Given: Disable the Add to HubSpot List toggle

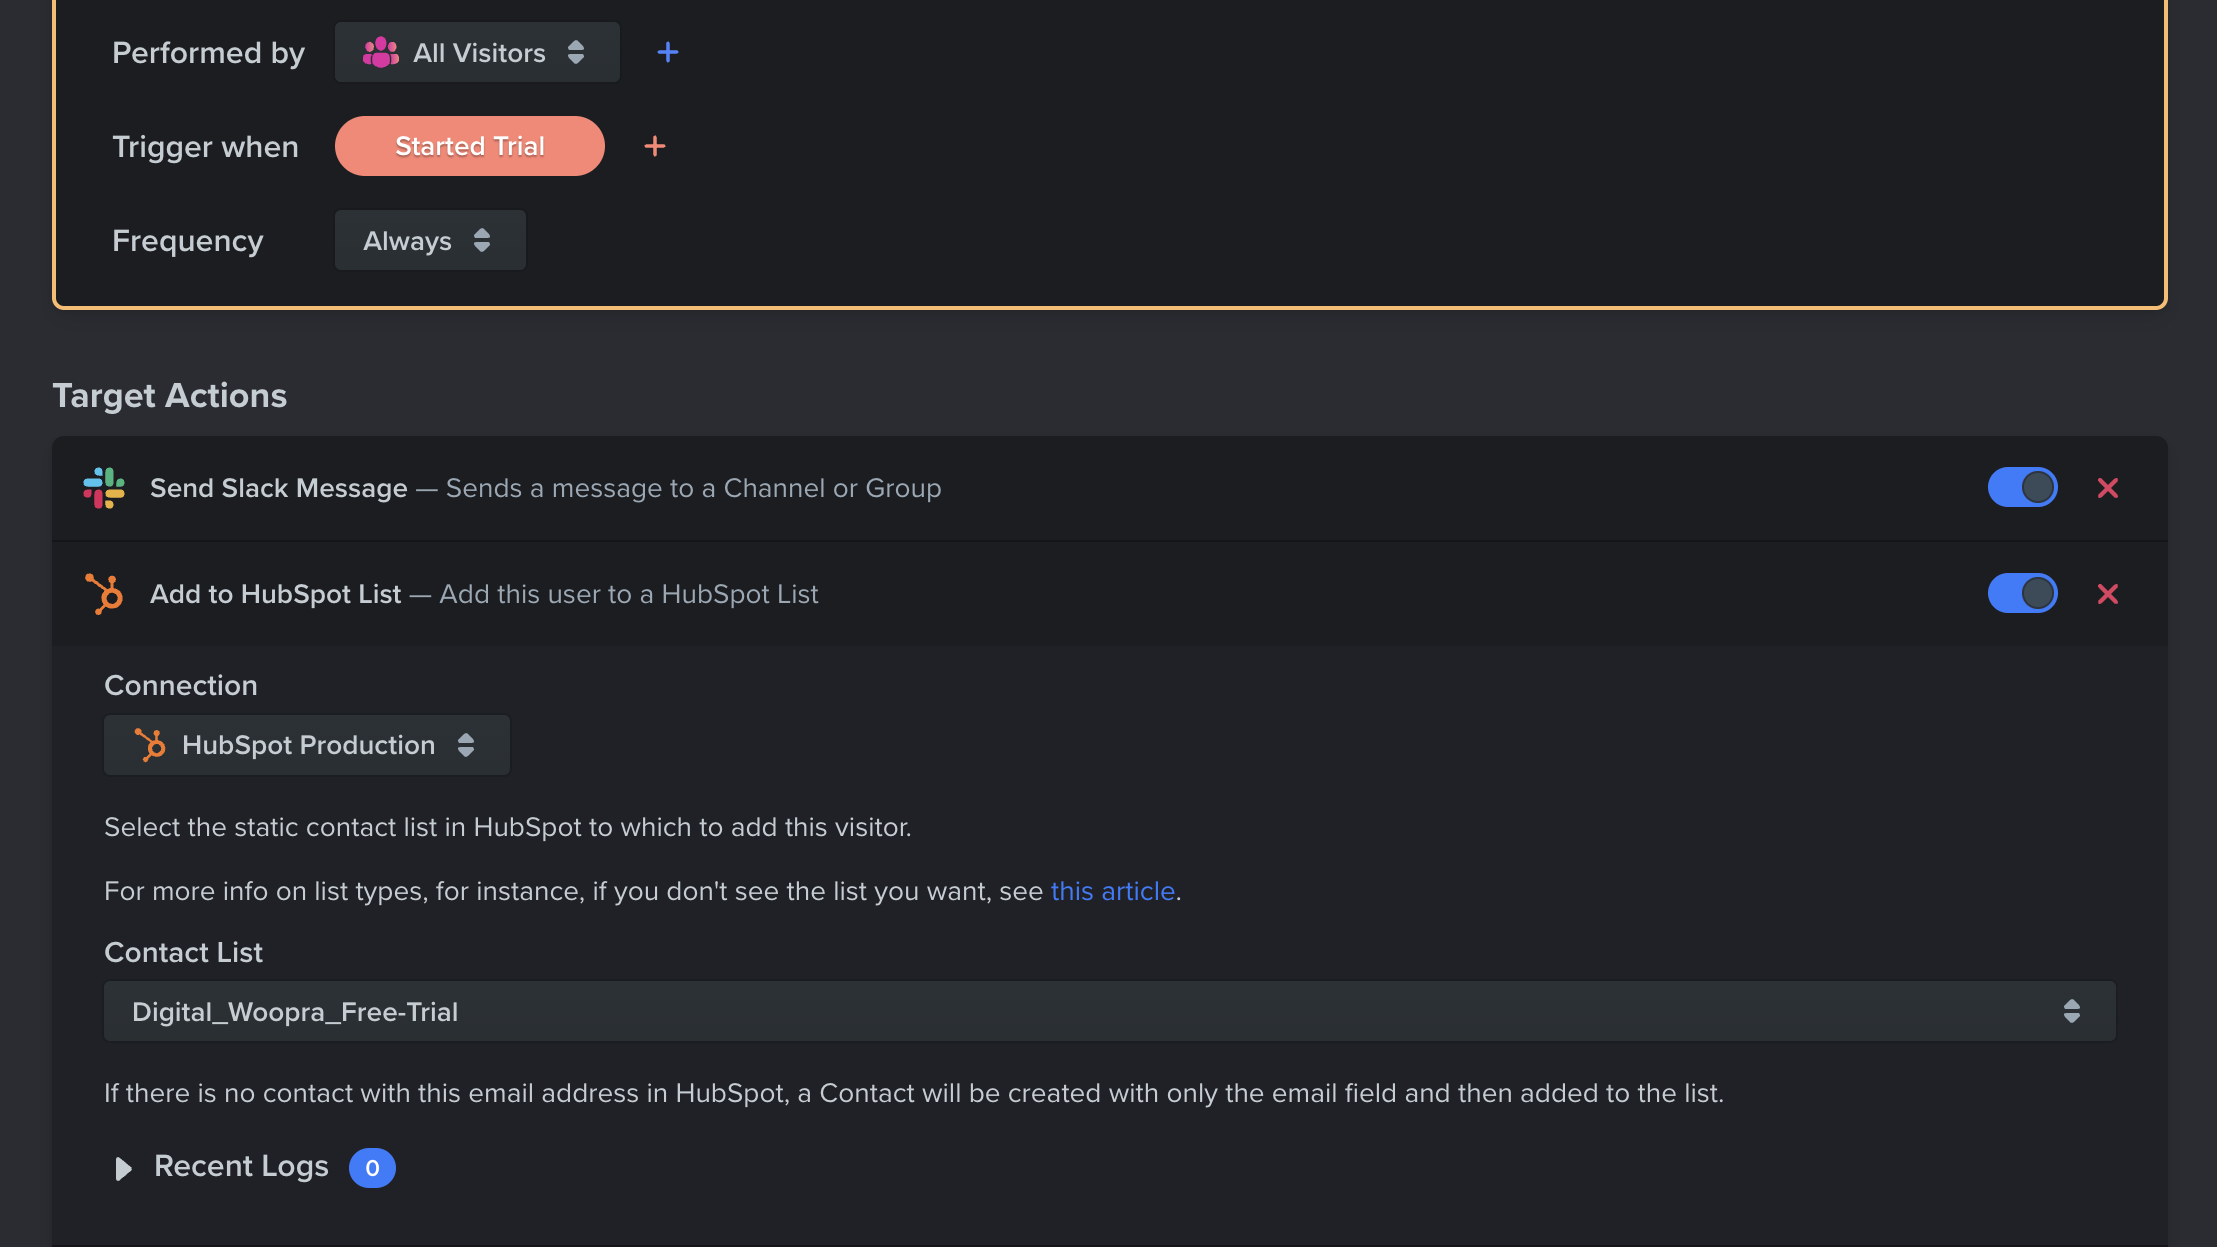Looking at the screenshot, I should (x=2022, y=592).
